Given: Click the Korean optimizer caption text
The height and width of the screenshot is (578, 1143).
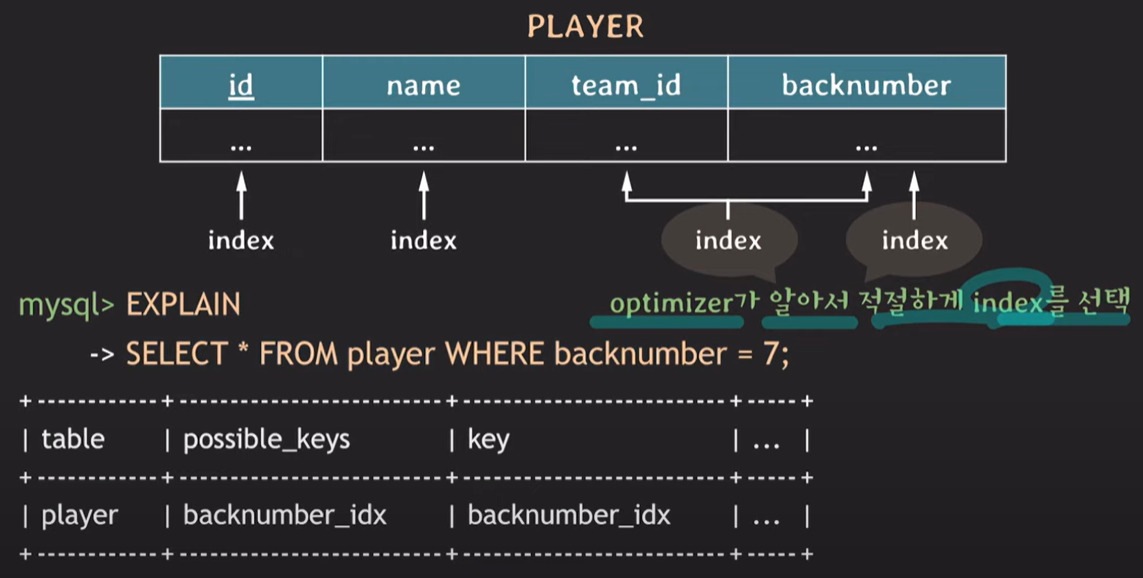Looking at the screenshot, I should [x=870, y=302].
